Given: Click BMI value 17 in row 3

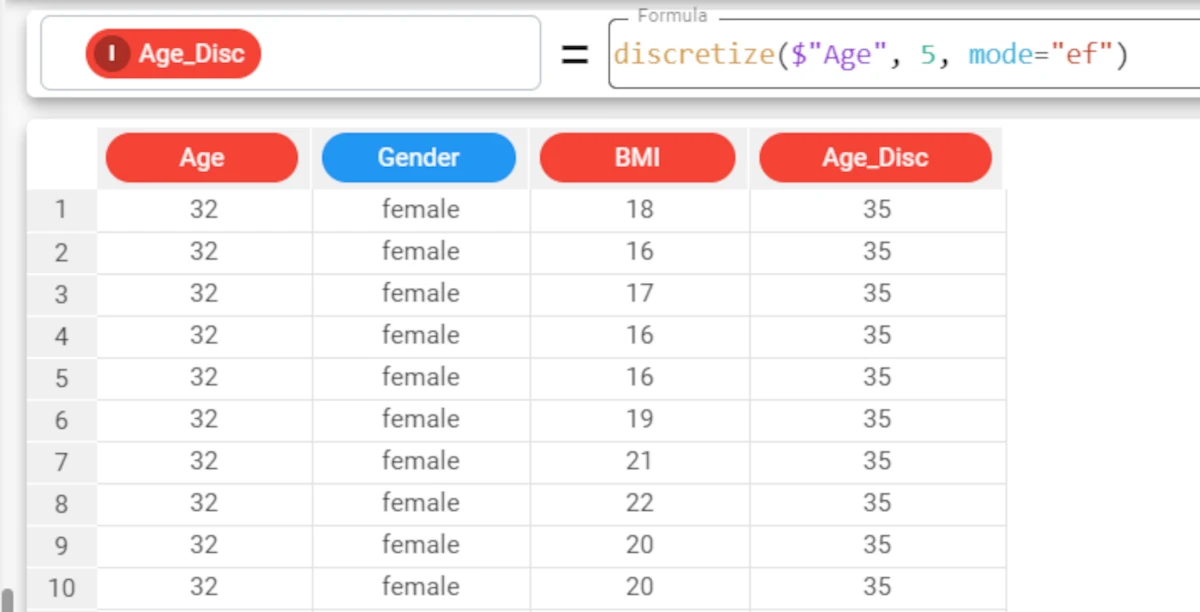Looking at the screenshot, I should click(640, 293).
